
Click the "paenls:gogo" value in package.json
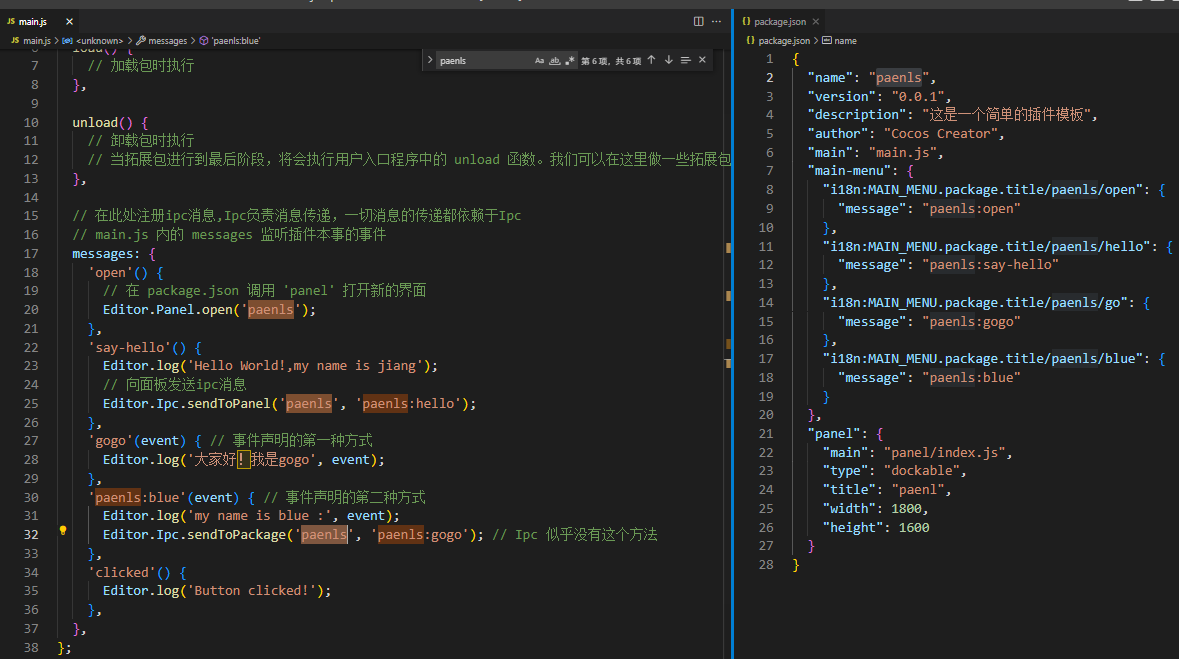971,321
